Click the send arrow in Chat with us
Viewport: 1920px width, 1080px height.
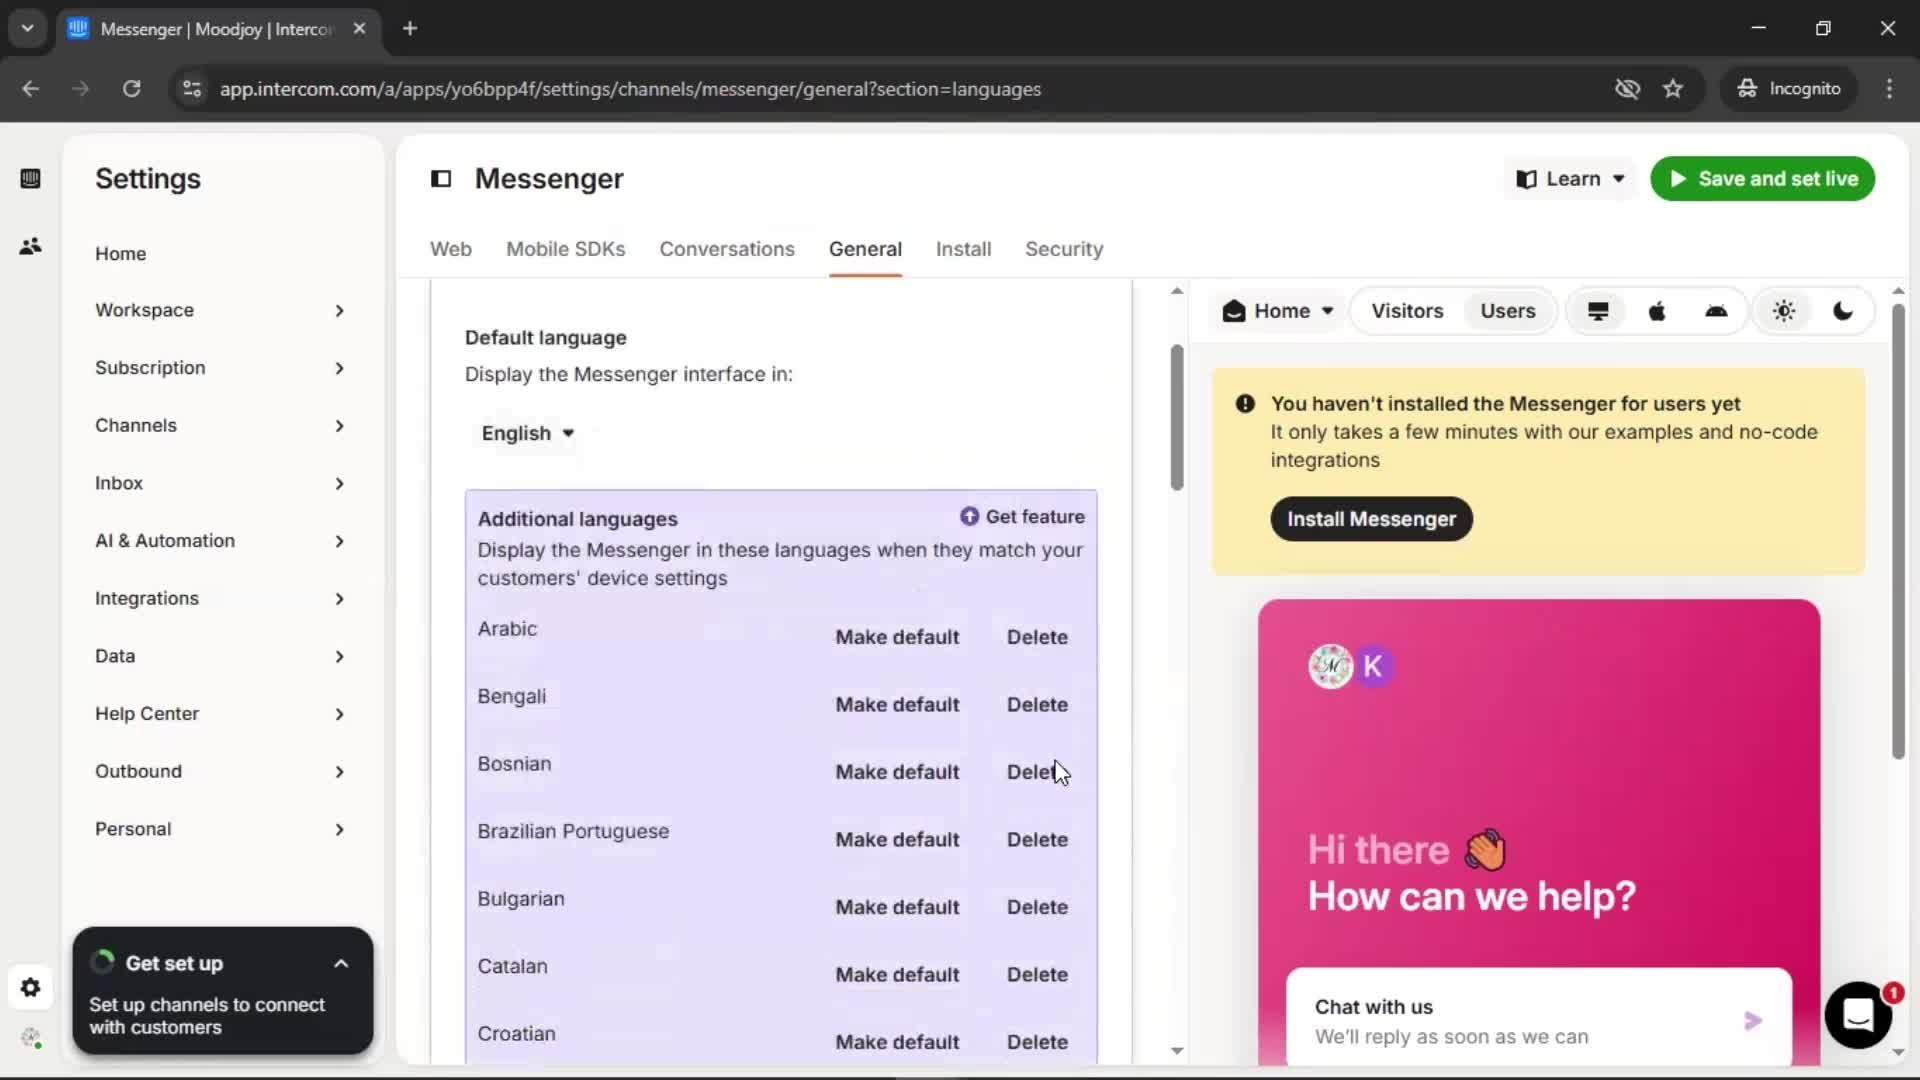(1753, 1021)
